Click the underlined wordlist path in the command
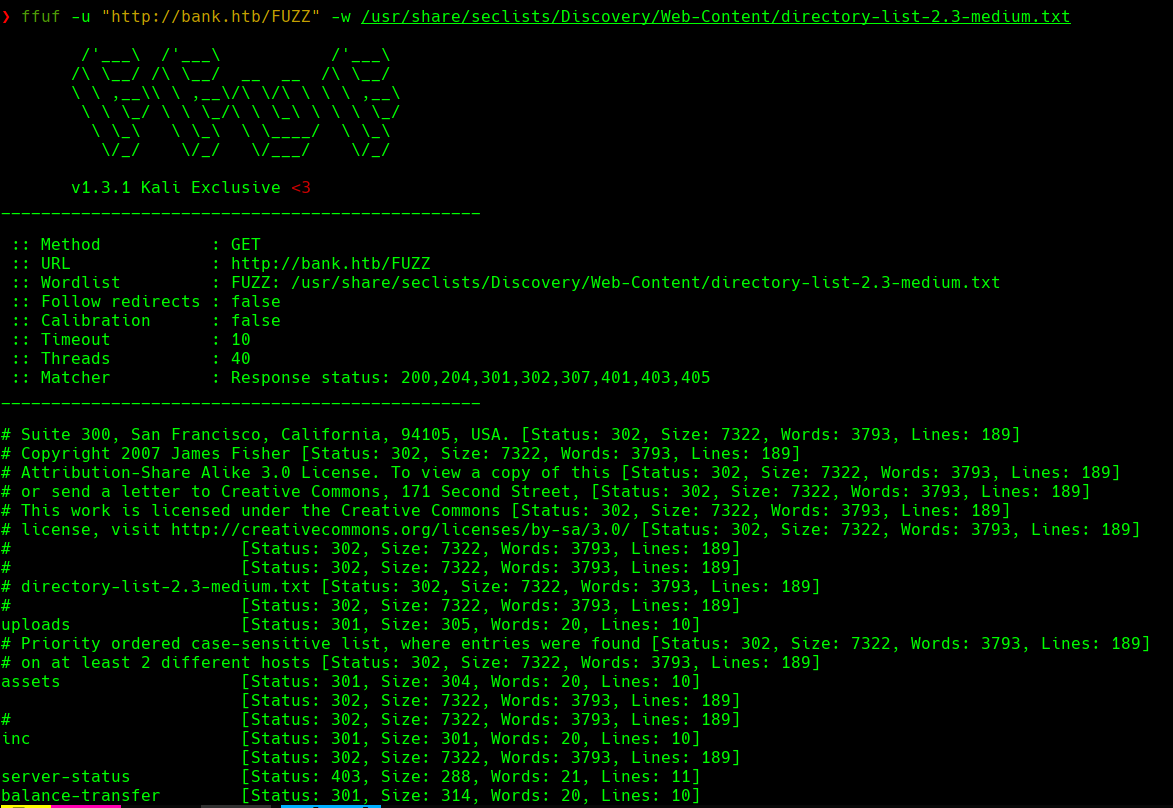Image resolution: width=1173 pixels, height=808 pixels. (715, 16)
